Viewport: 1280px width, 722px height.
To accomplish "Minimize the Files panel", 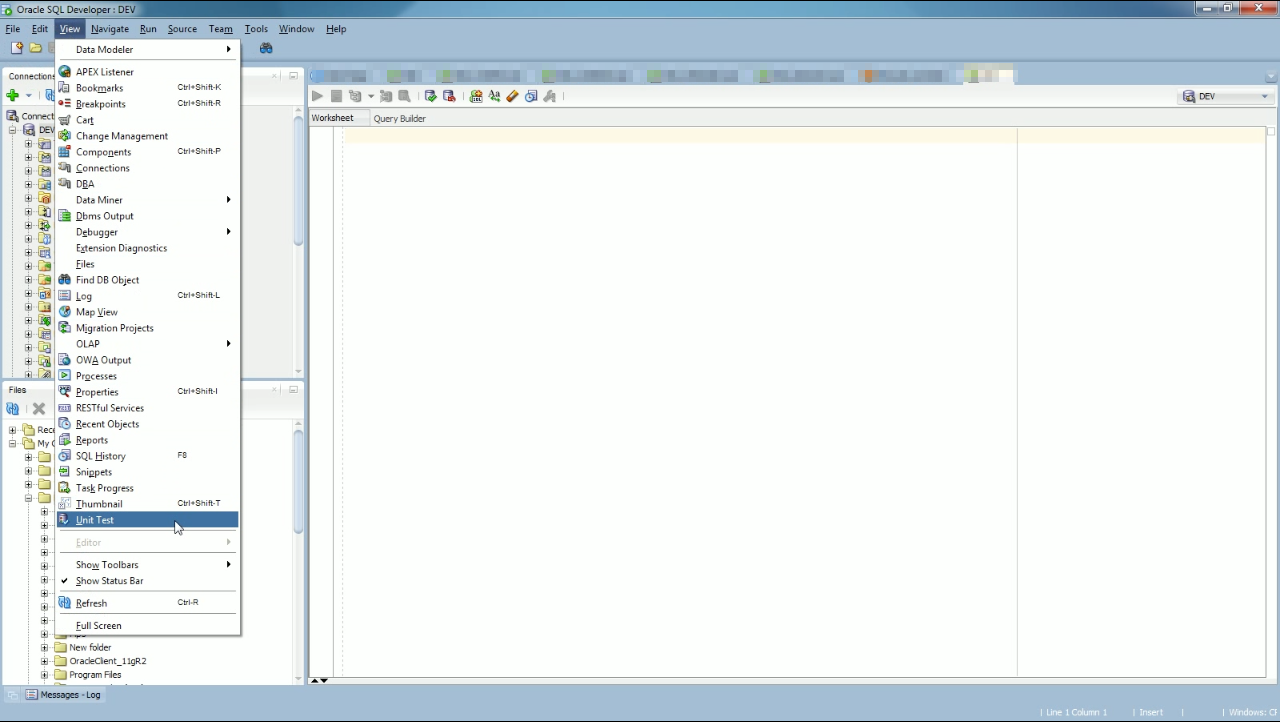I will [x=294, y=390].
